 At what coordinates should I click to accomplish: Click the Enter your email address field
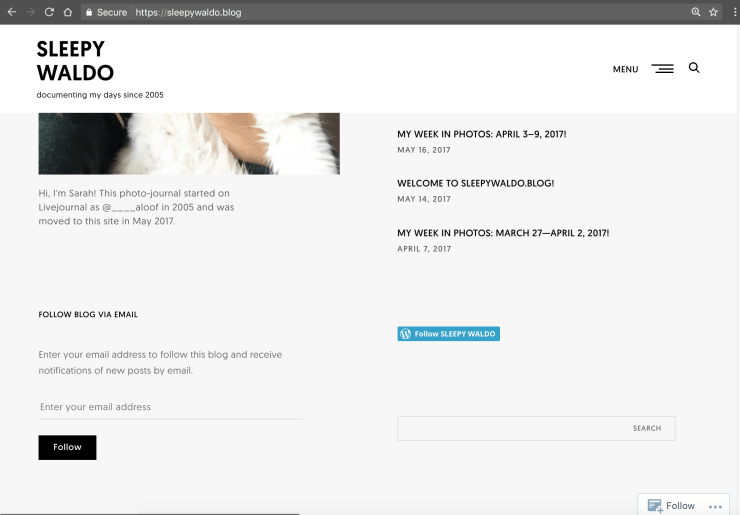170,407
